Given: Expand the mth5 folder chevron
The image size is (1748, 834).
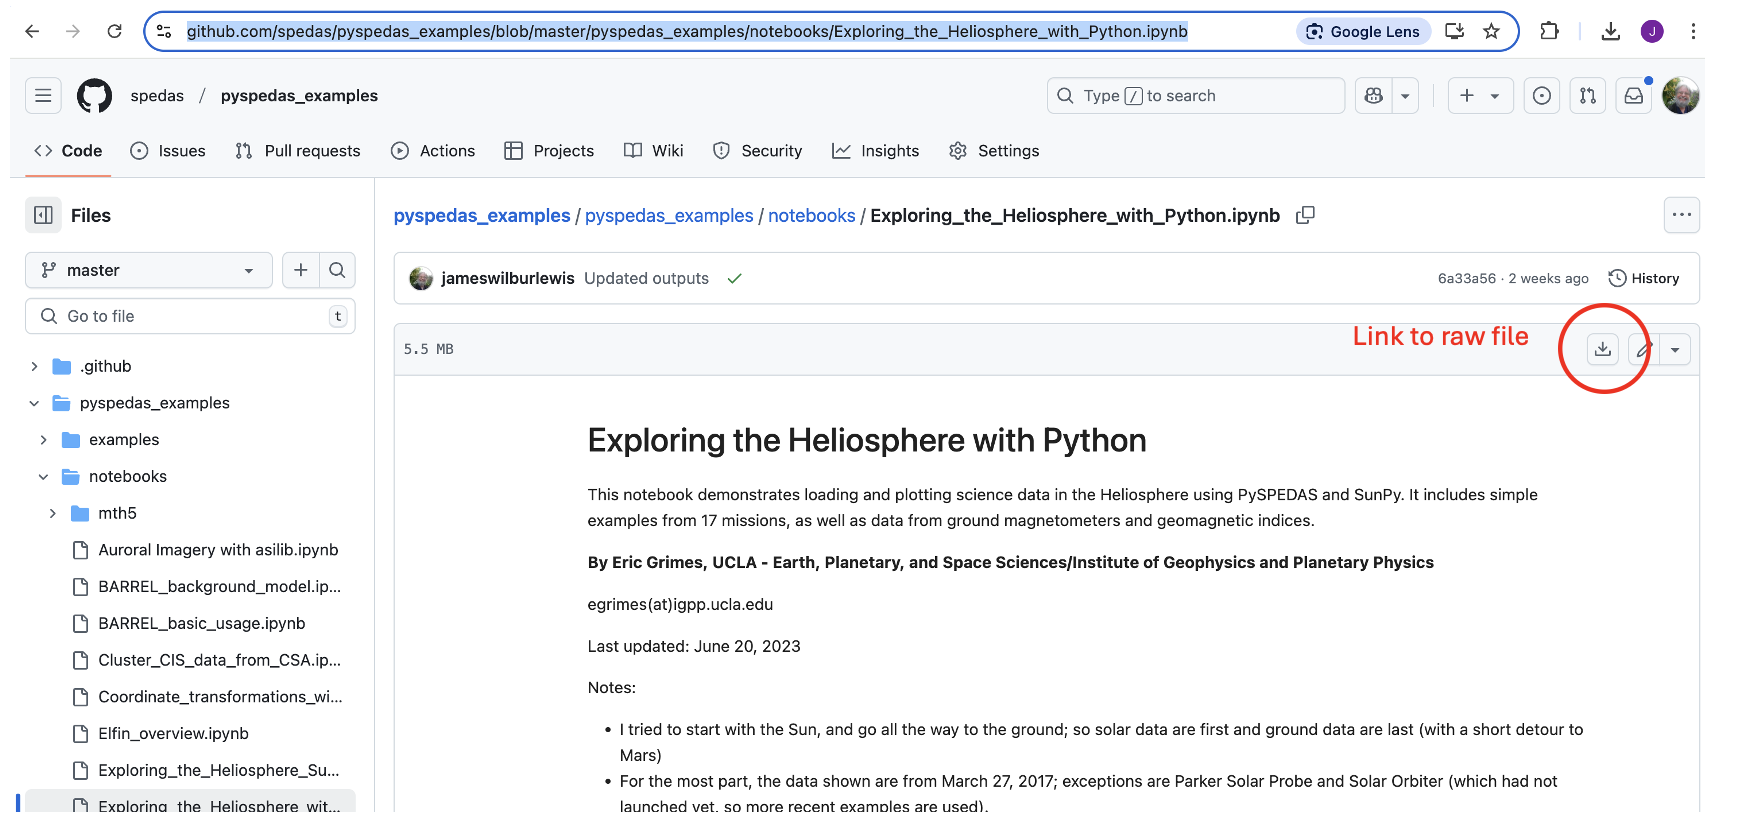Looking at the screenshot, I should pos(52,513).
